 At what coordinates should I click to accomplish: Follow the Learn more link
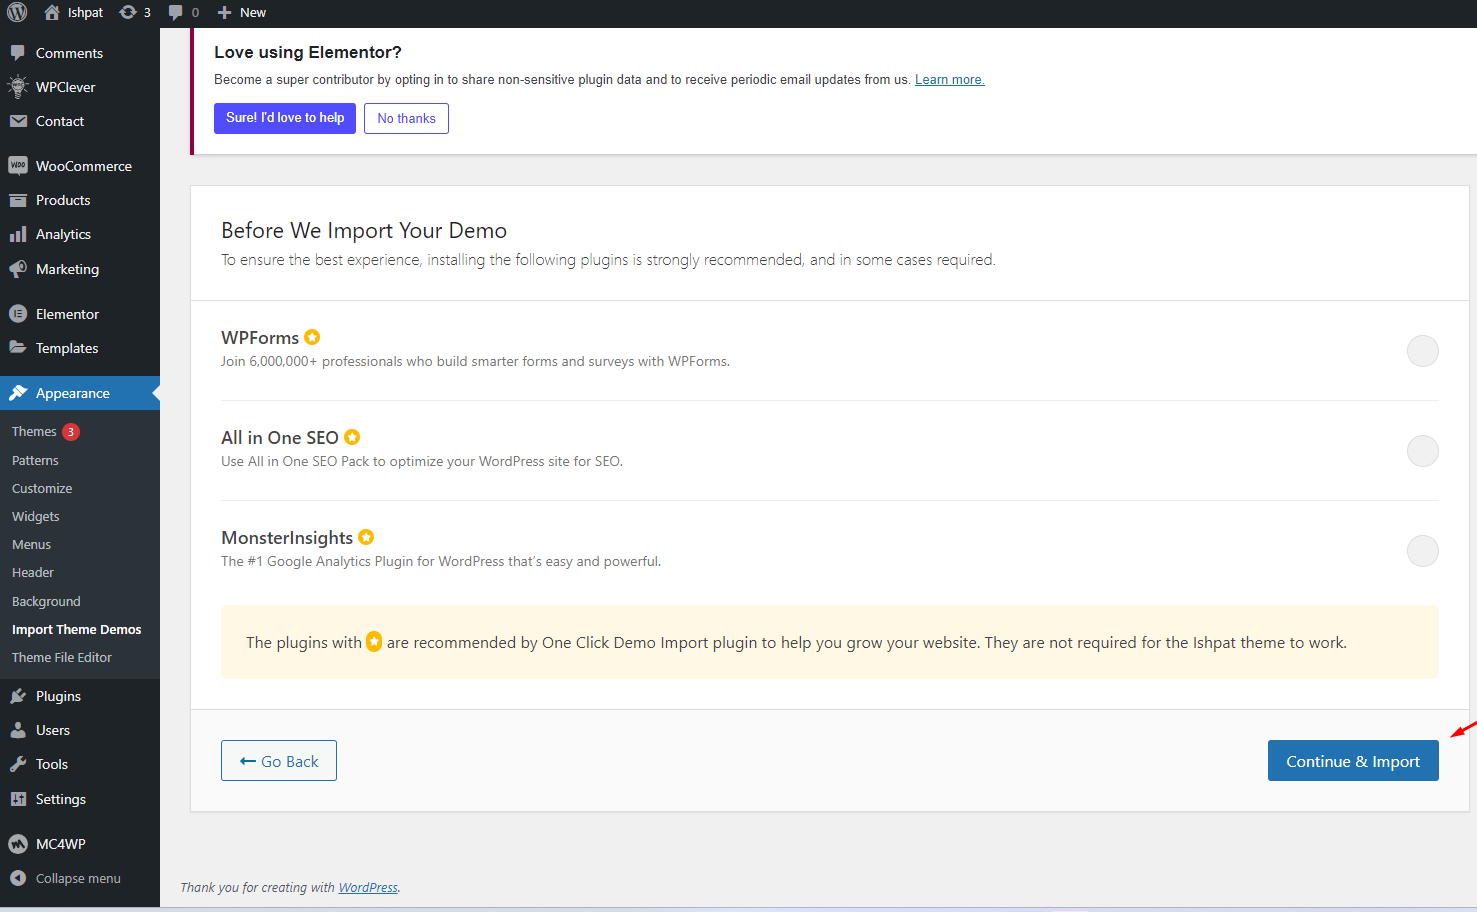(x=949, y=80)
